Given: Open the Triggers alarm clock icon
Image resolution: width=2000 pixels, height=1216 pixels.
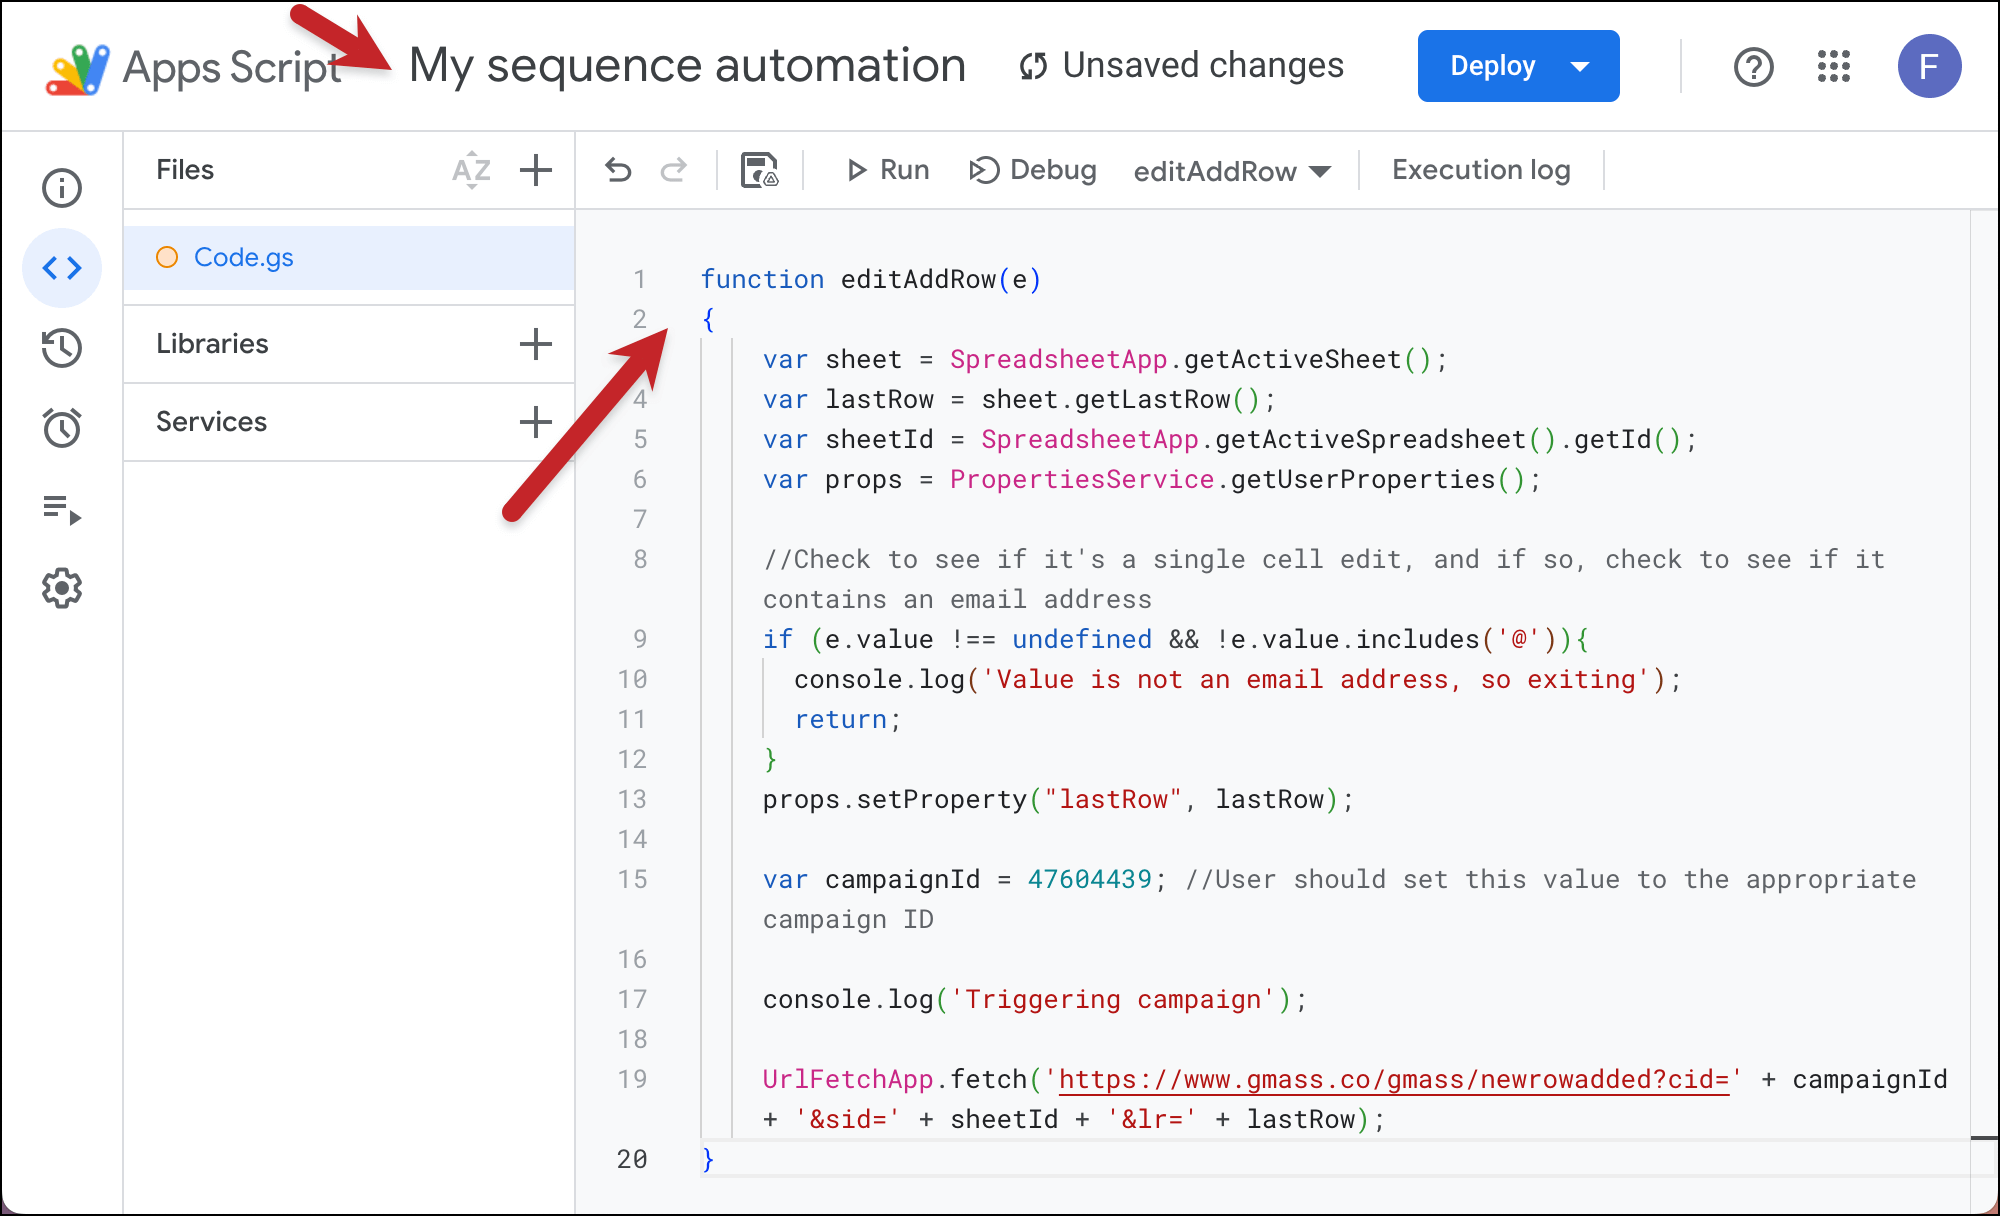Looking at the screenshot, I should click(x=62, y=428).
